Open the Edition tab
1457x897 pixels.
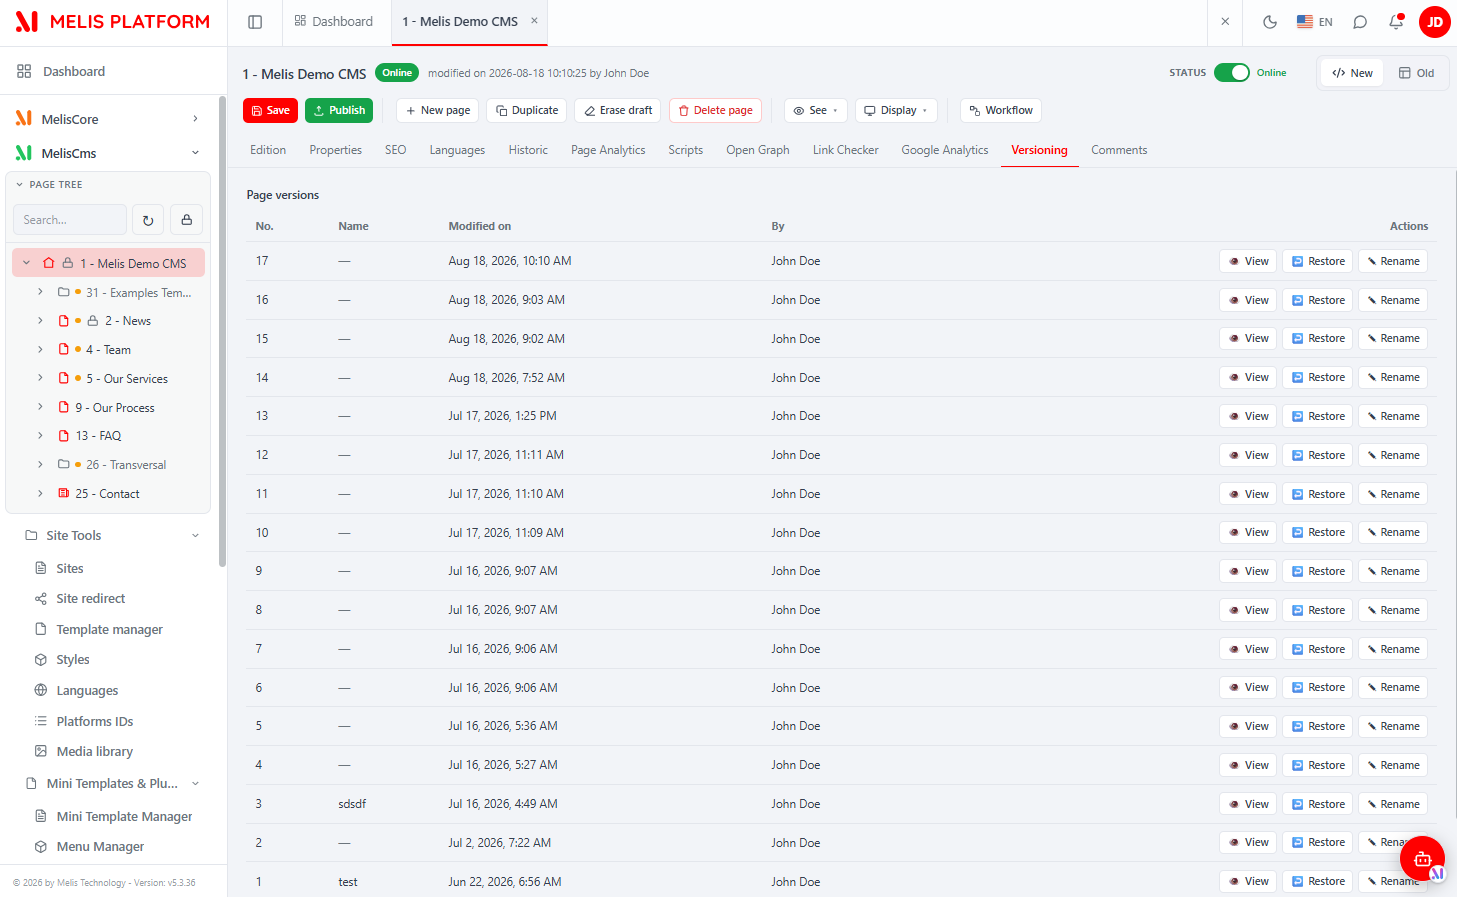pyautogui.click(x=268, y=150)
